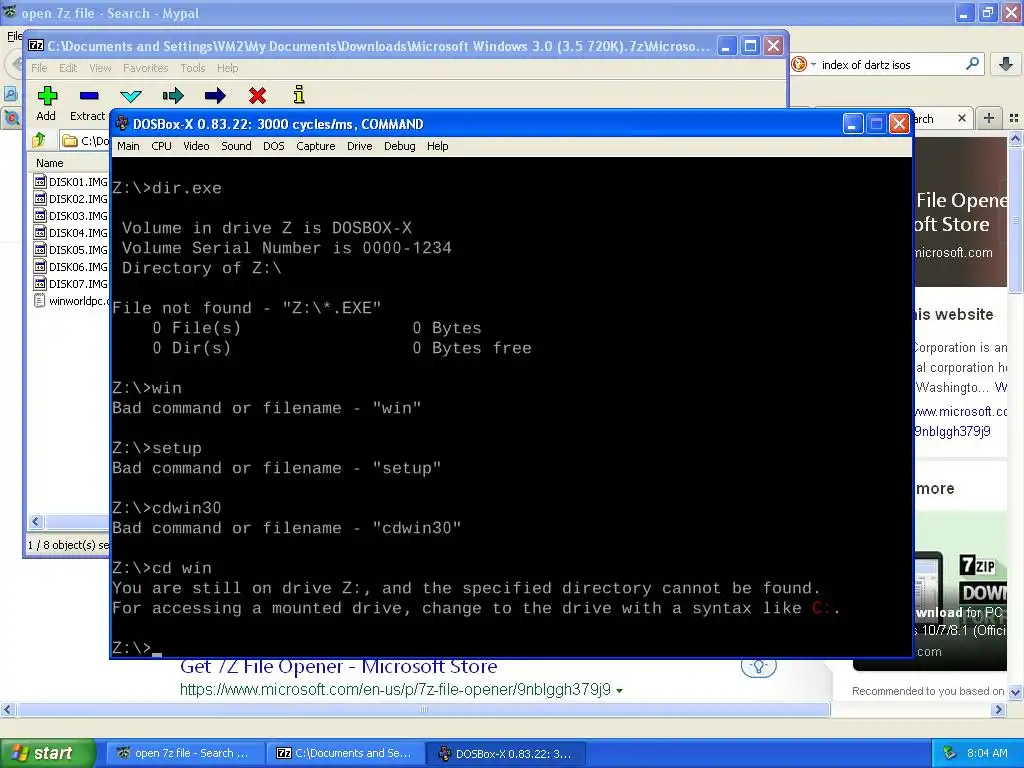The image size is (1024, 768).
Task: Select the winworldpc file in 7-Zip
Action: (x=71, y=300)
